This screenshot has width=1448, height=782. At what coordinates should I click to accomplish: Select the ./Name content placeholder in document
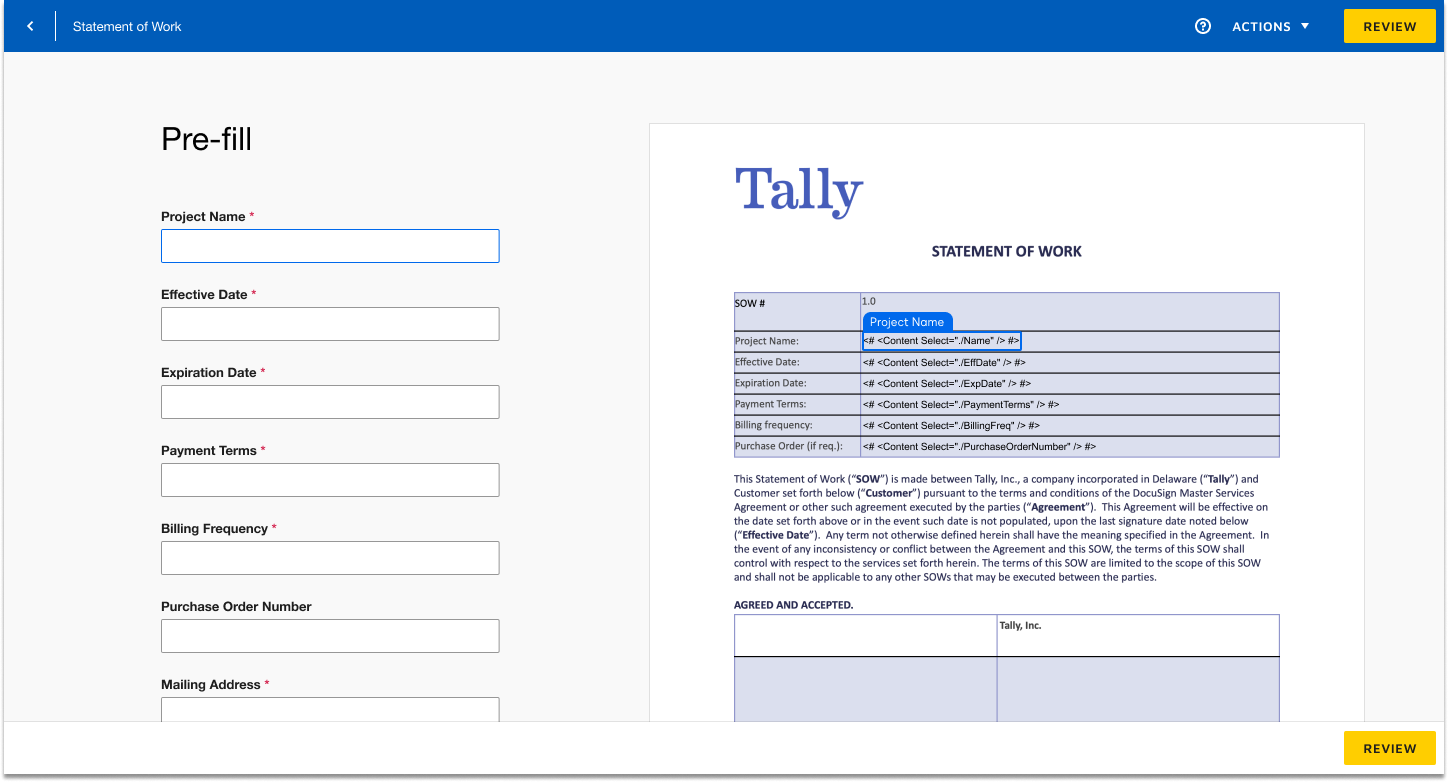click(x=941, y=341)
